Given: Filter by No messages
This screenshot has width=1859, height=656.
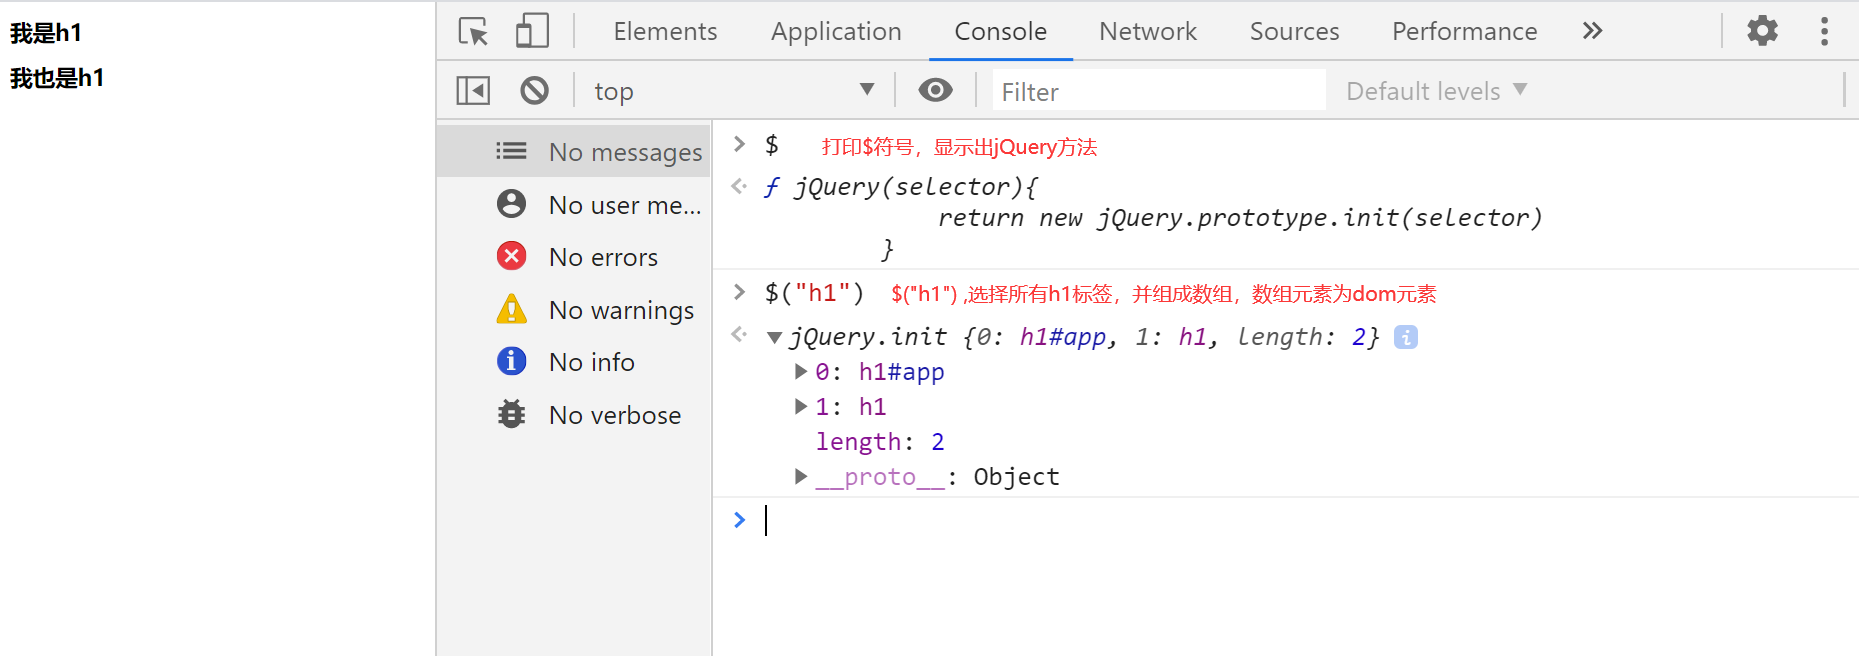Looking at the screenshot, I should coord(574,151).
